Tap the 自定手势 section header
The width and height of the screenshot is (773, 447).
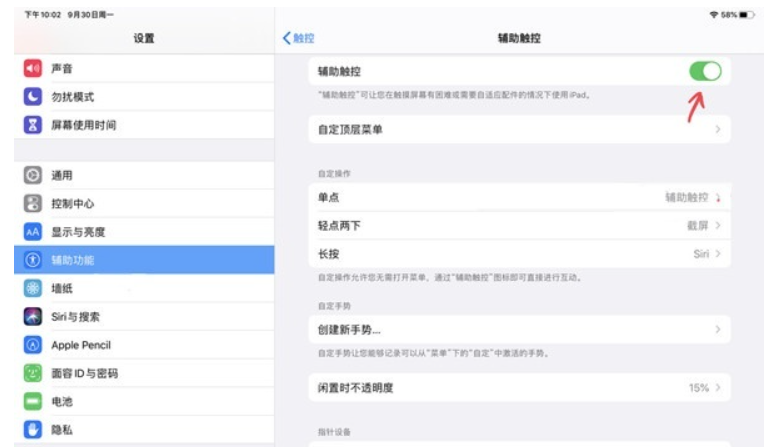click(334, 306)
